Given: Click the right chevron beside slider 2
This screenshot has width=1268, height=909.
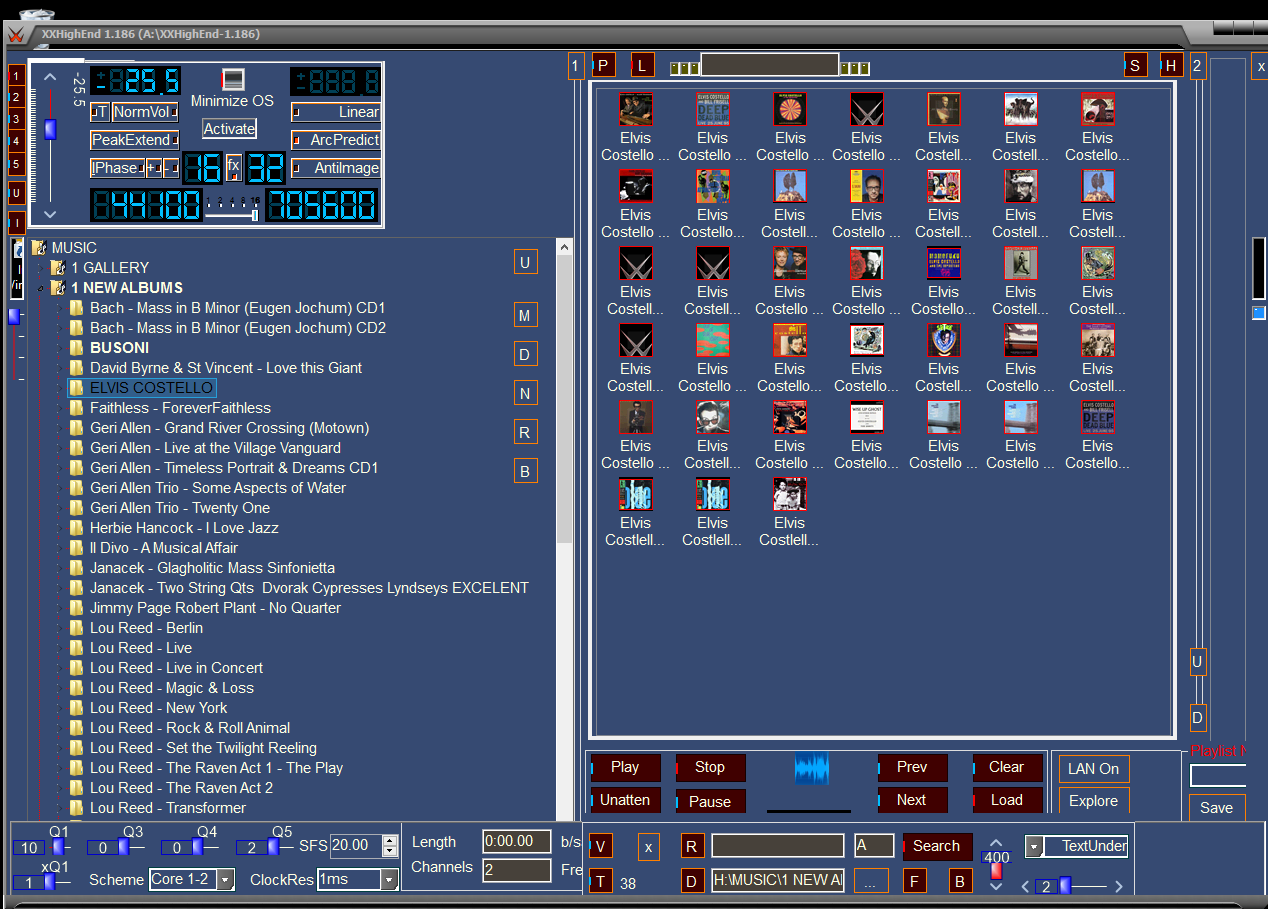Looking at the screenshot, I should click(1118, 886).
